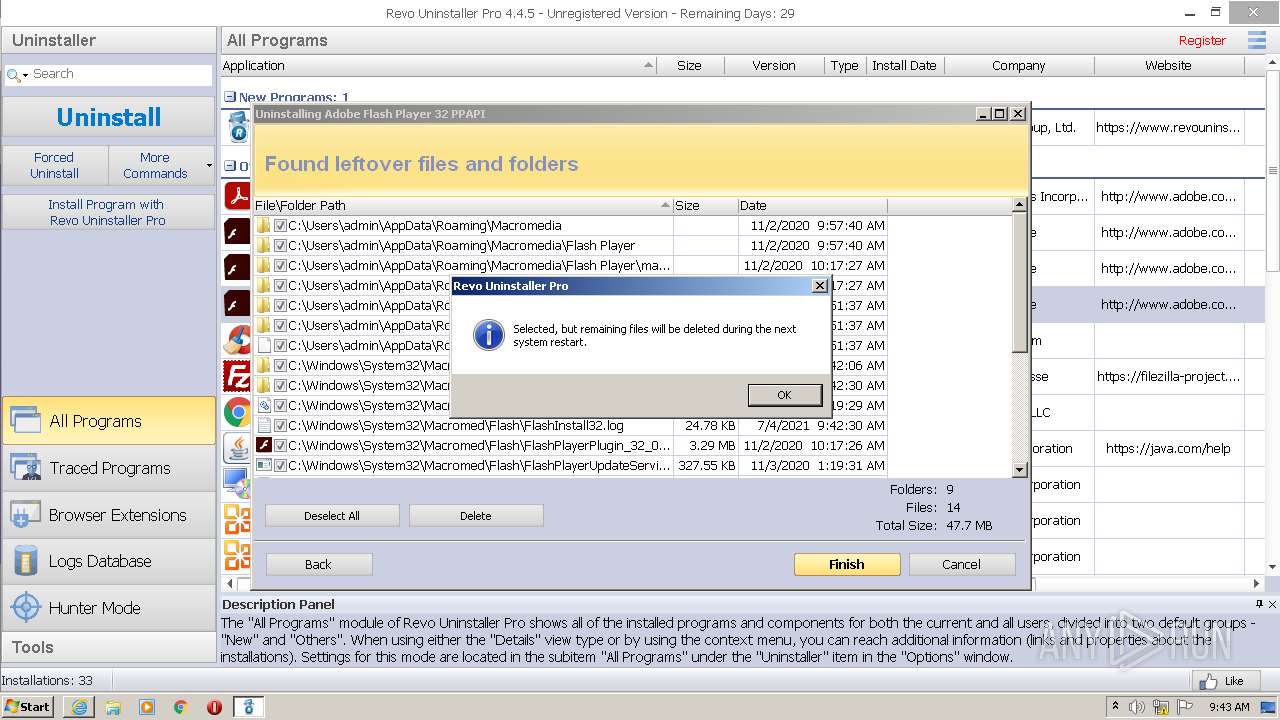The height and width of the screenshot is (720, 1280).
Task: Click the Flash icon of FlashPlayerPlugin_32 row
Action: point(264,446)
